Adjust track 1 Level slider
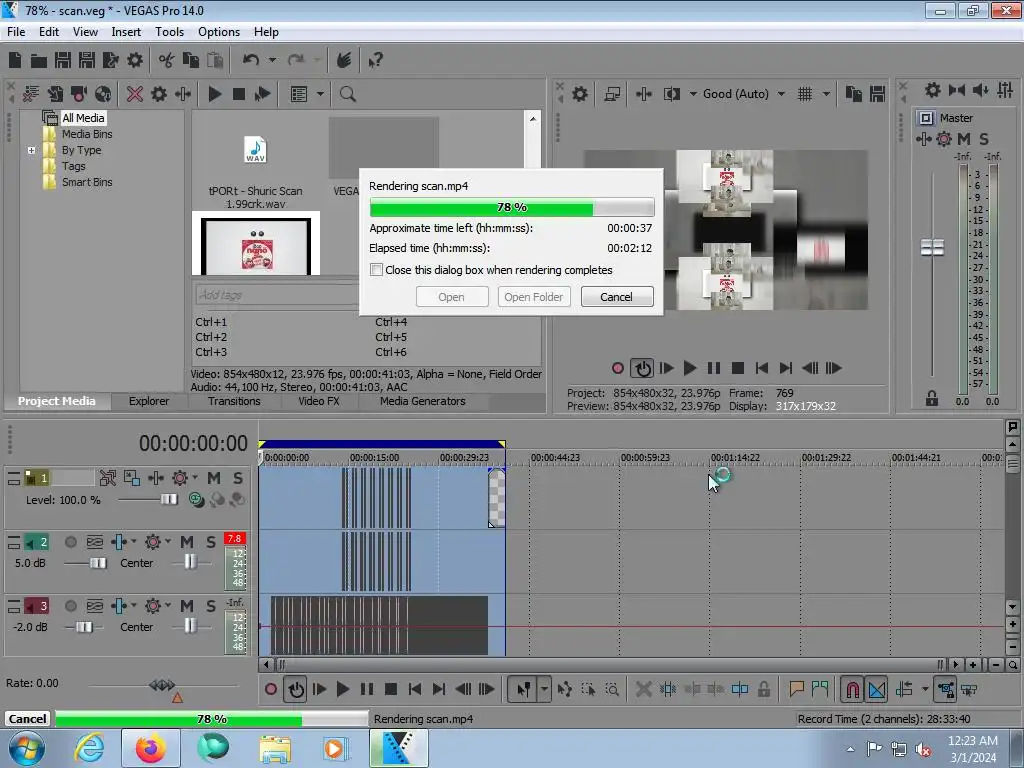The width and height of the screenshot is (1024, 768). (169, 500)
